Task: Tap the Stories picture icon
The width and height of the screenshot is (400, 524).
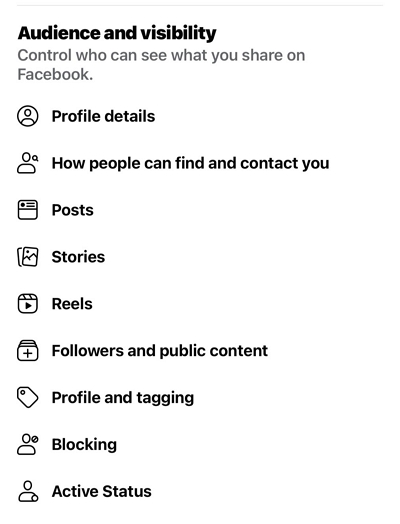Action: [x=28, y=257]
